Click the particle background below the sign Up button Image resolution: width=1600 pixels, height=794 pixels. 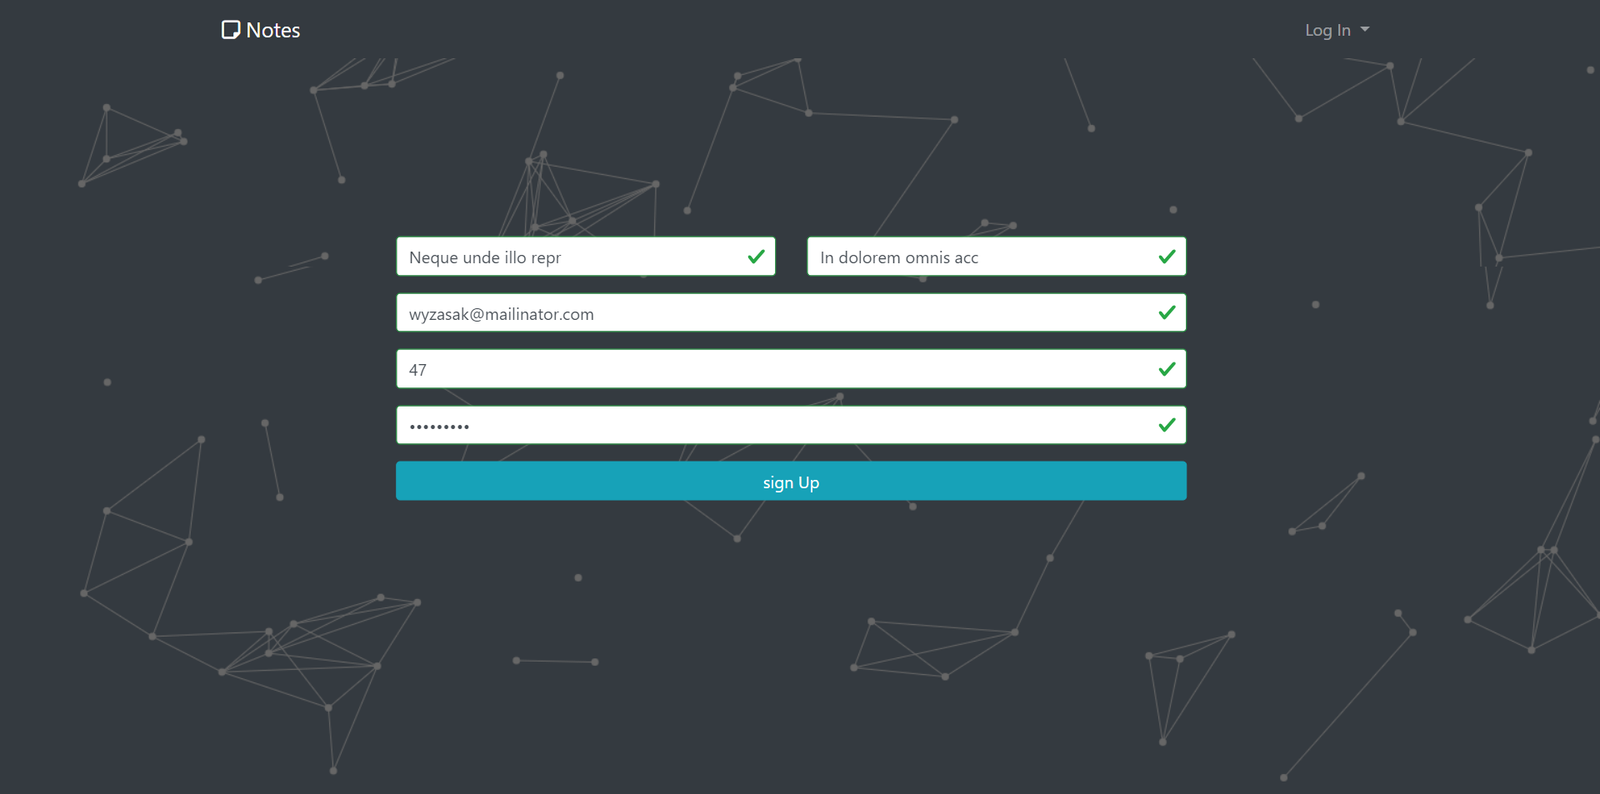[790, 600]
